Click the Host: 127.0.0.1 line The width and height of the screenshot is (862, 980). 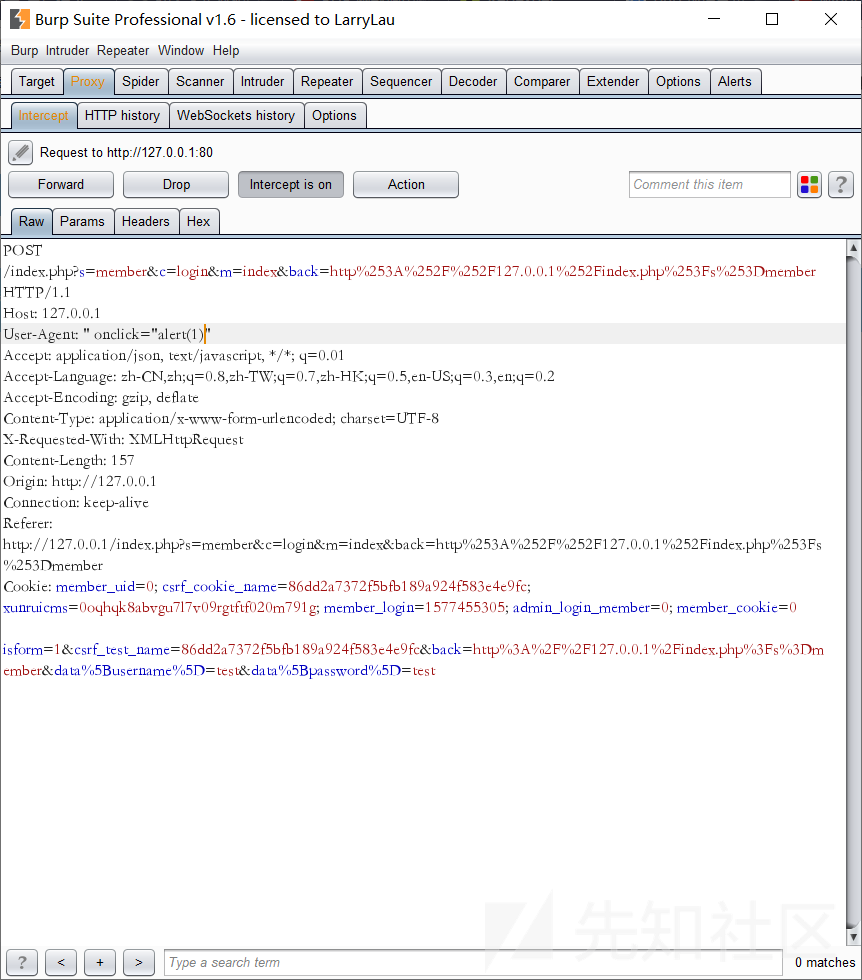pos(52,313)
